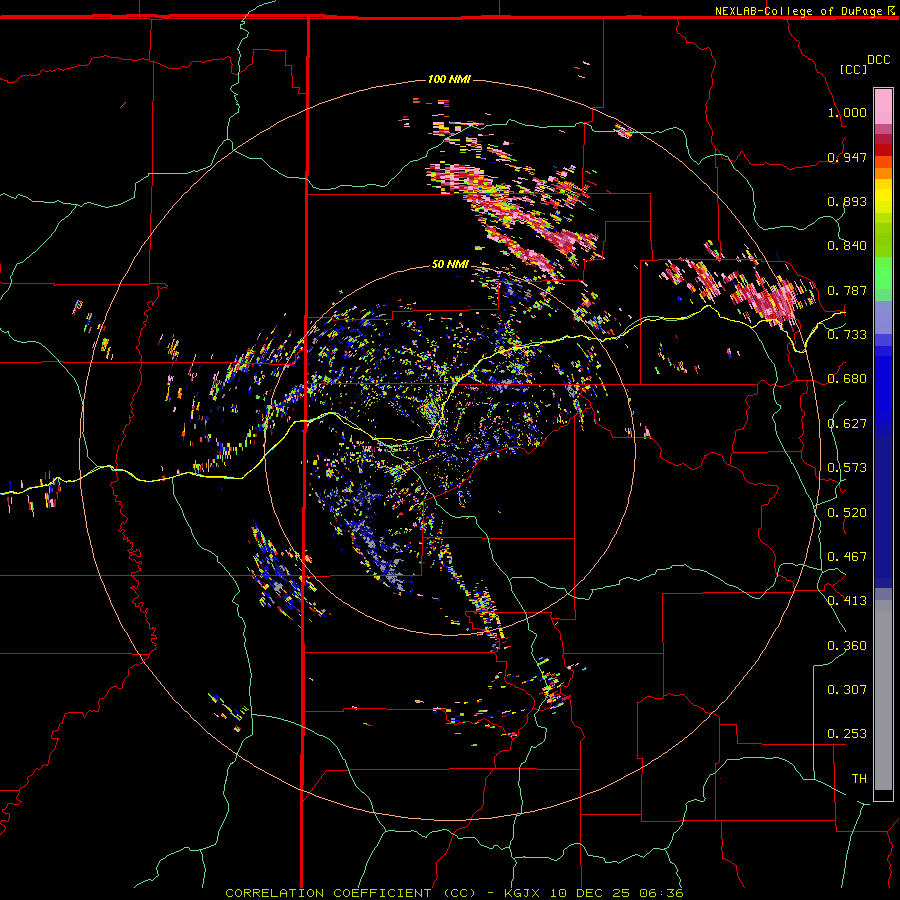Click the TH threshold label on scale

pos(859,779)
